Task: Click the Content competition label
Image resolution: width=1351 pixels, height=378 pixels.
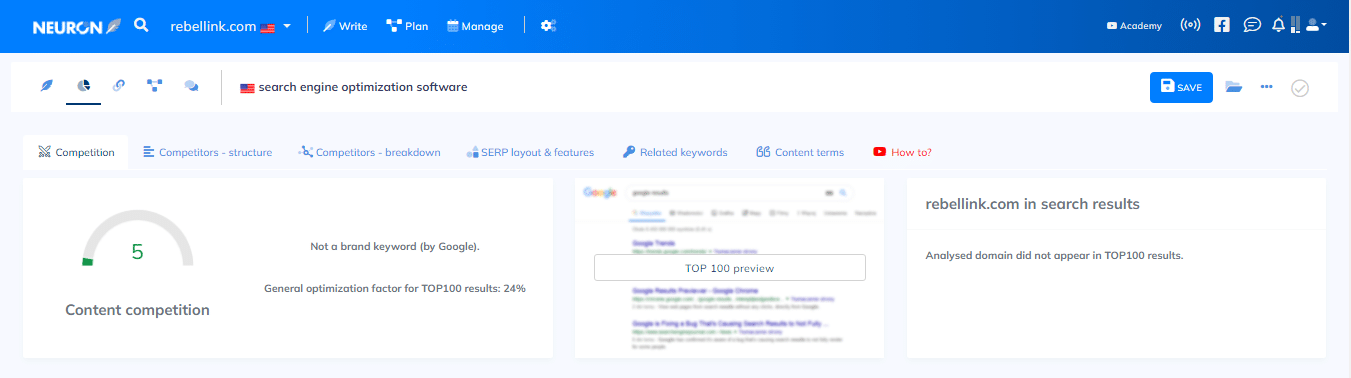Action: click(x=137, y=310)
